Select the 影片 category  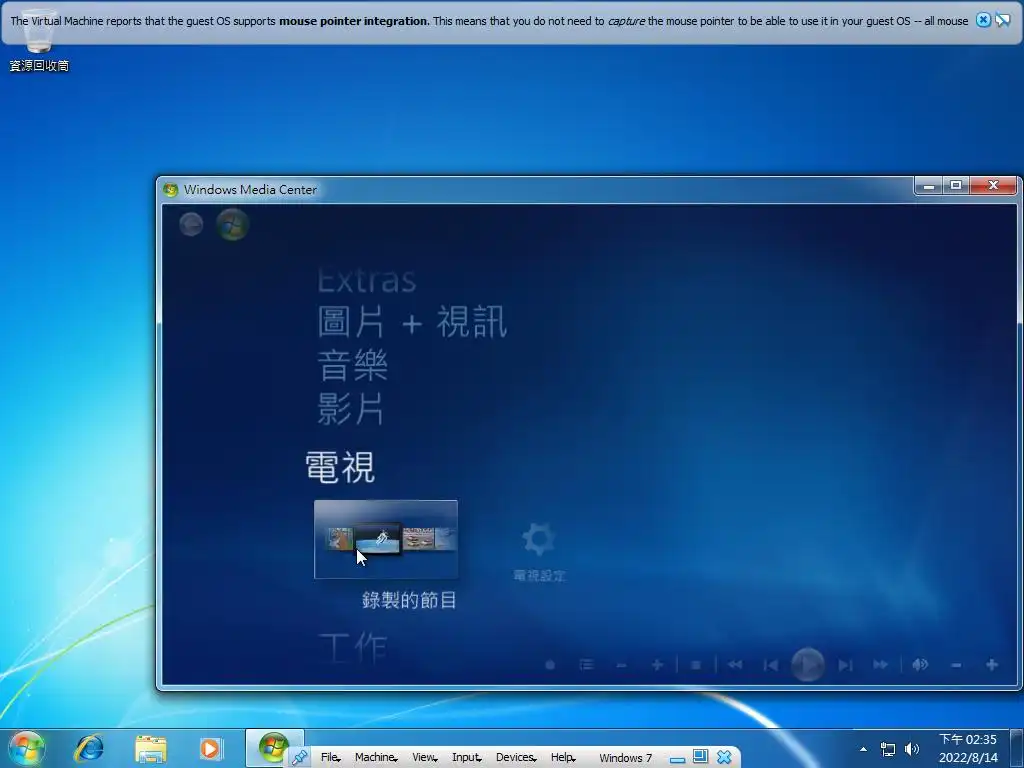(351, 409)
